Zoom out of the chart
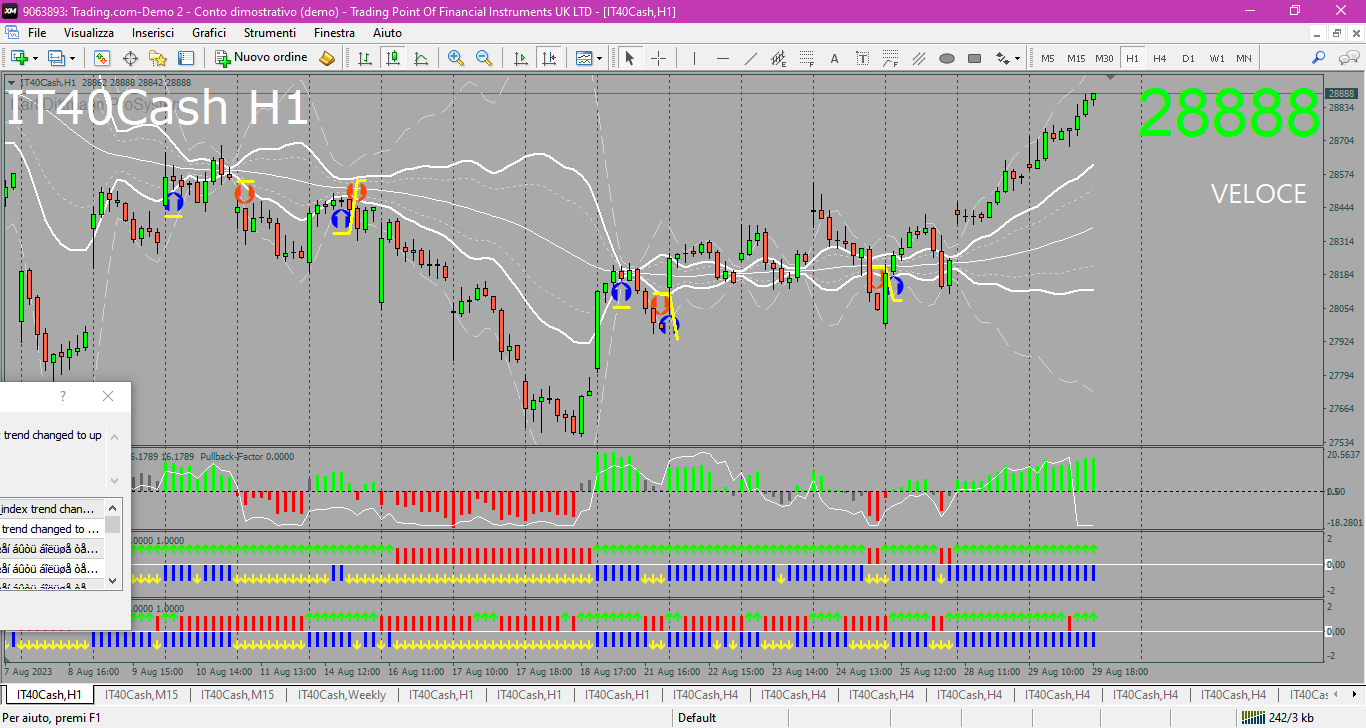The image size is (1366, 728). click(x=484, y=58)
